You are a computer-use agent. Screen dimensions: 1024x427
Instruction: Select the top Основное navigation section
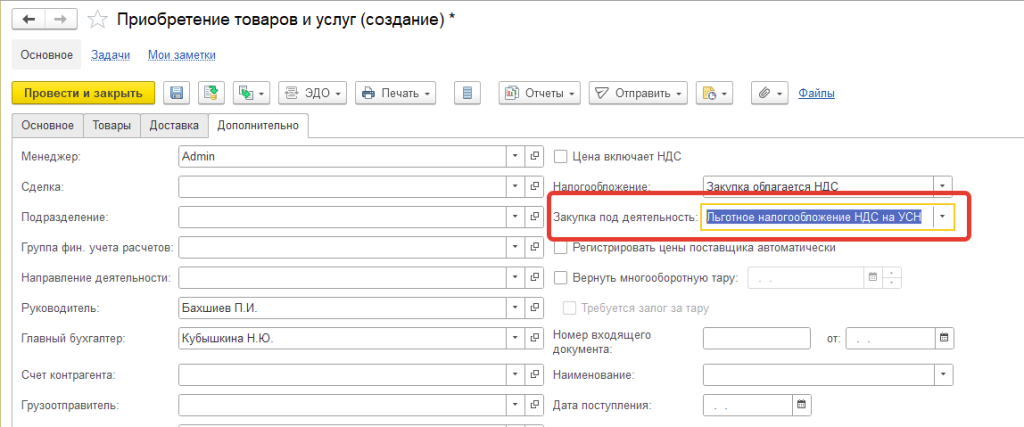46,55
